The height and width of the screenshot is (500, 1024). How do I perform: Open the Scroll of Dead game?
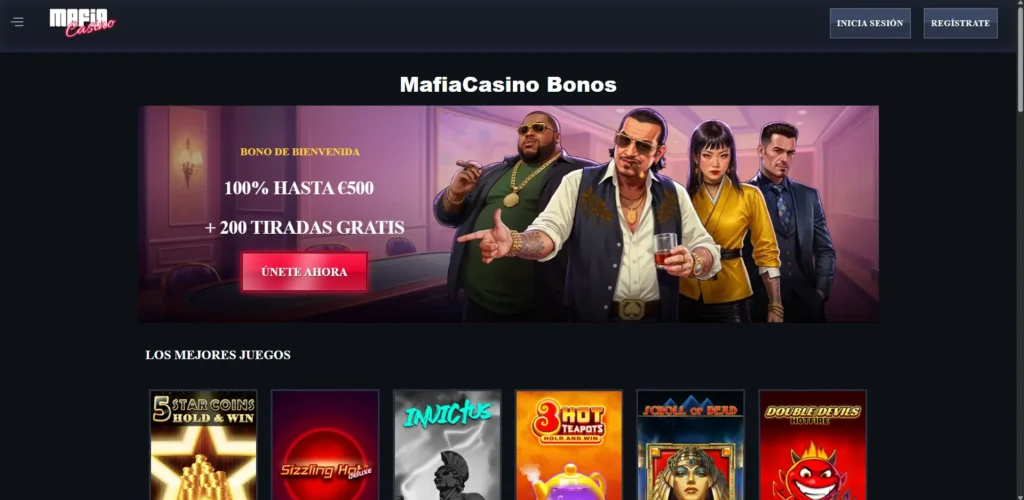click(691, 445)
